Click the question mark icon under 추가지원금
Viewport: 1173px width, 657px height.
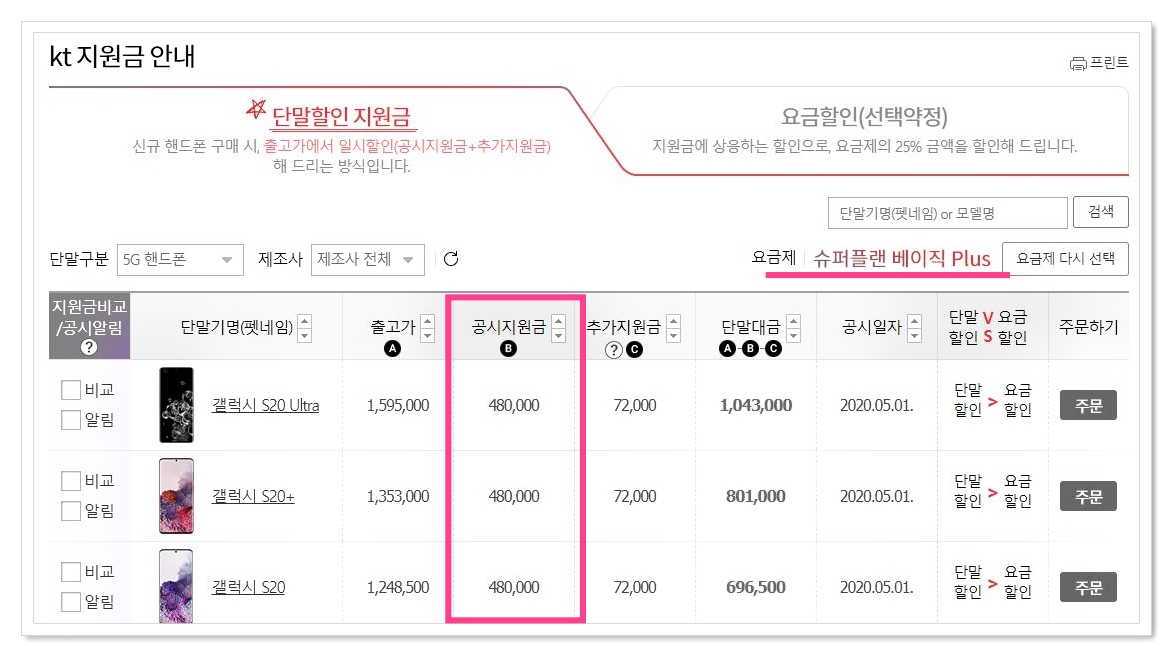(613, 349)
